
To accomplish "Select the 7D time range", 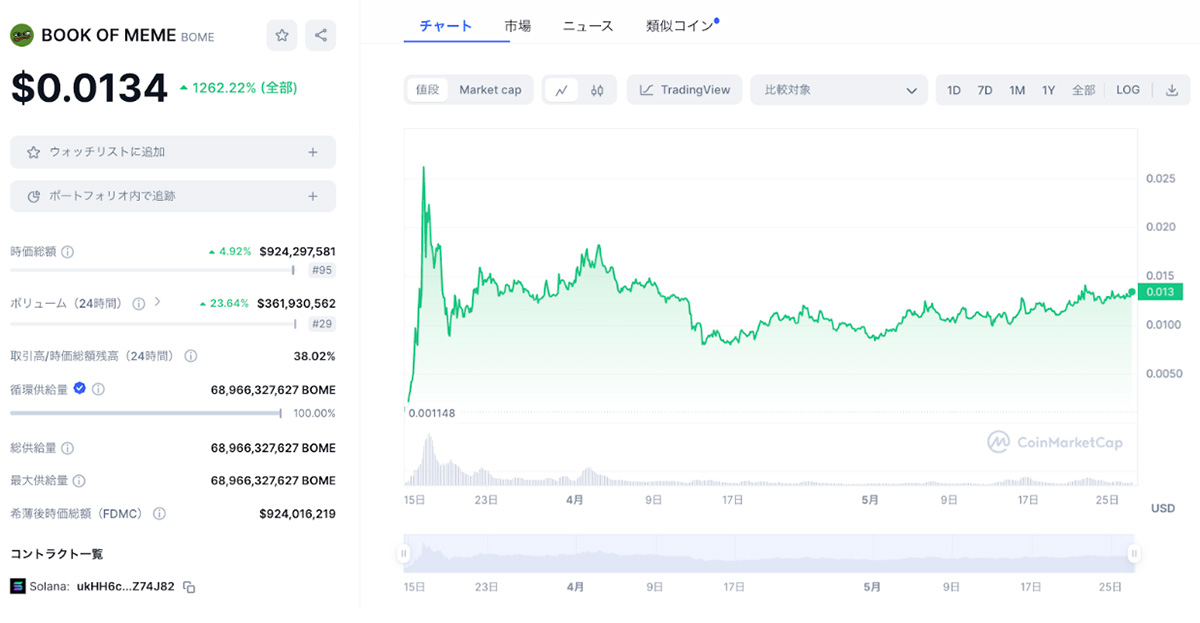I will pos(985,90).
